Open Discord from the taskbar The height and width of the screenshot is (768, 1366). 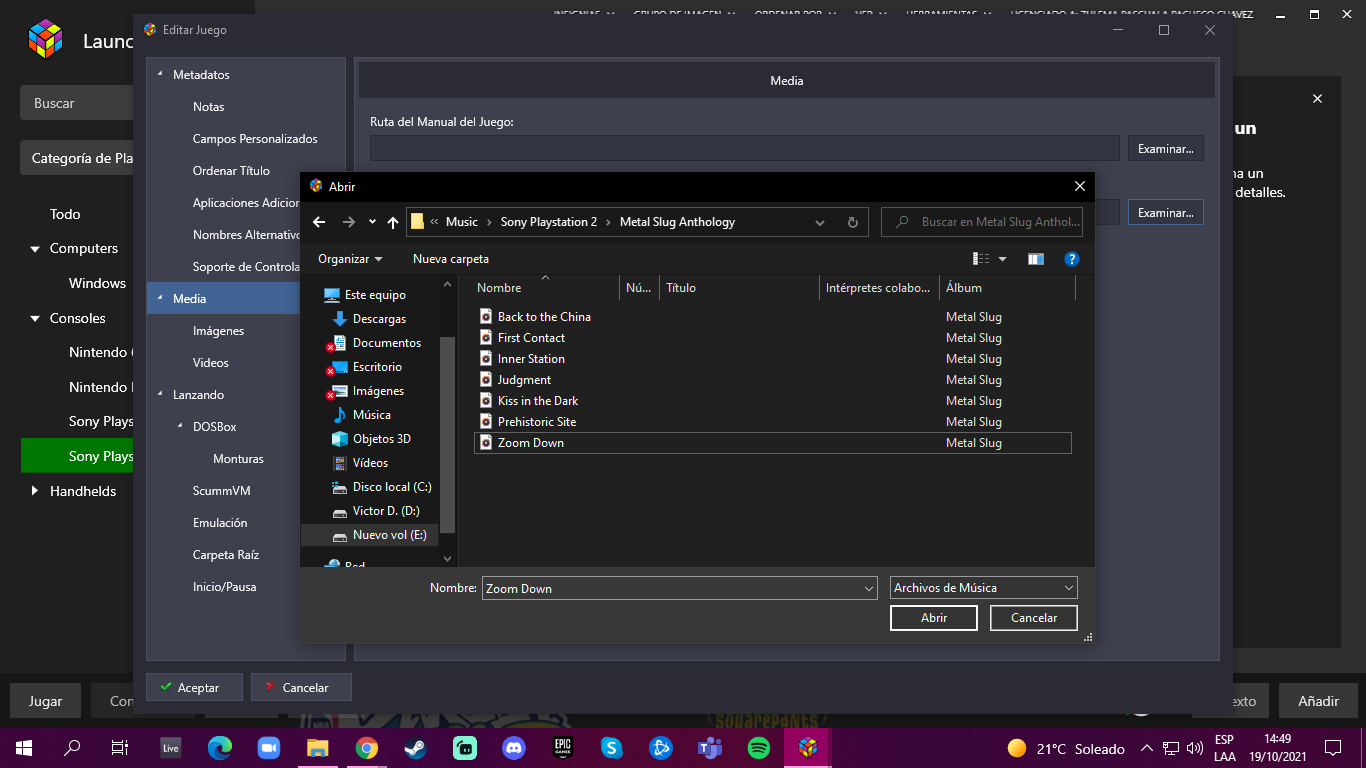coord(513,747)
